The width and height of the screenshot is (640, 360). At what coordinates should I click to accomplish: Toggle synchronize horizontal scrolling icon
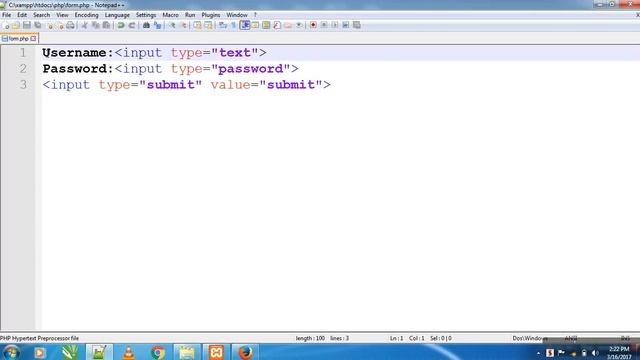(x=208, y=25)
